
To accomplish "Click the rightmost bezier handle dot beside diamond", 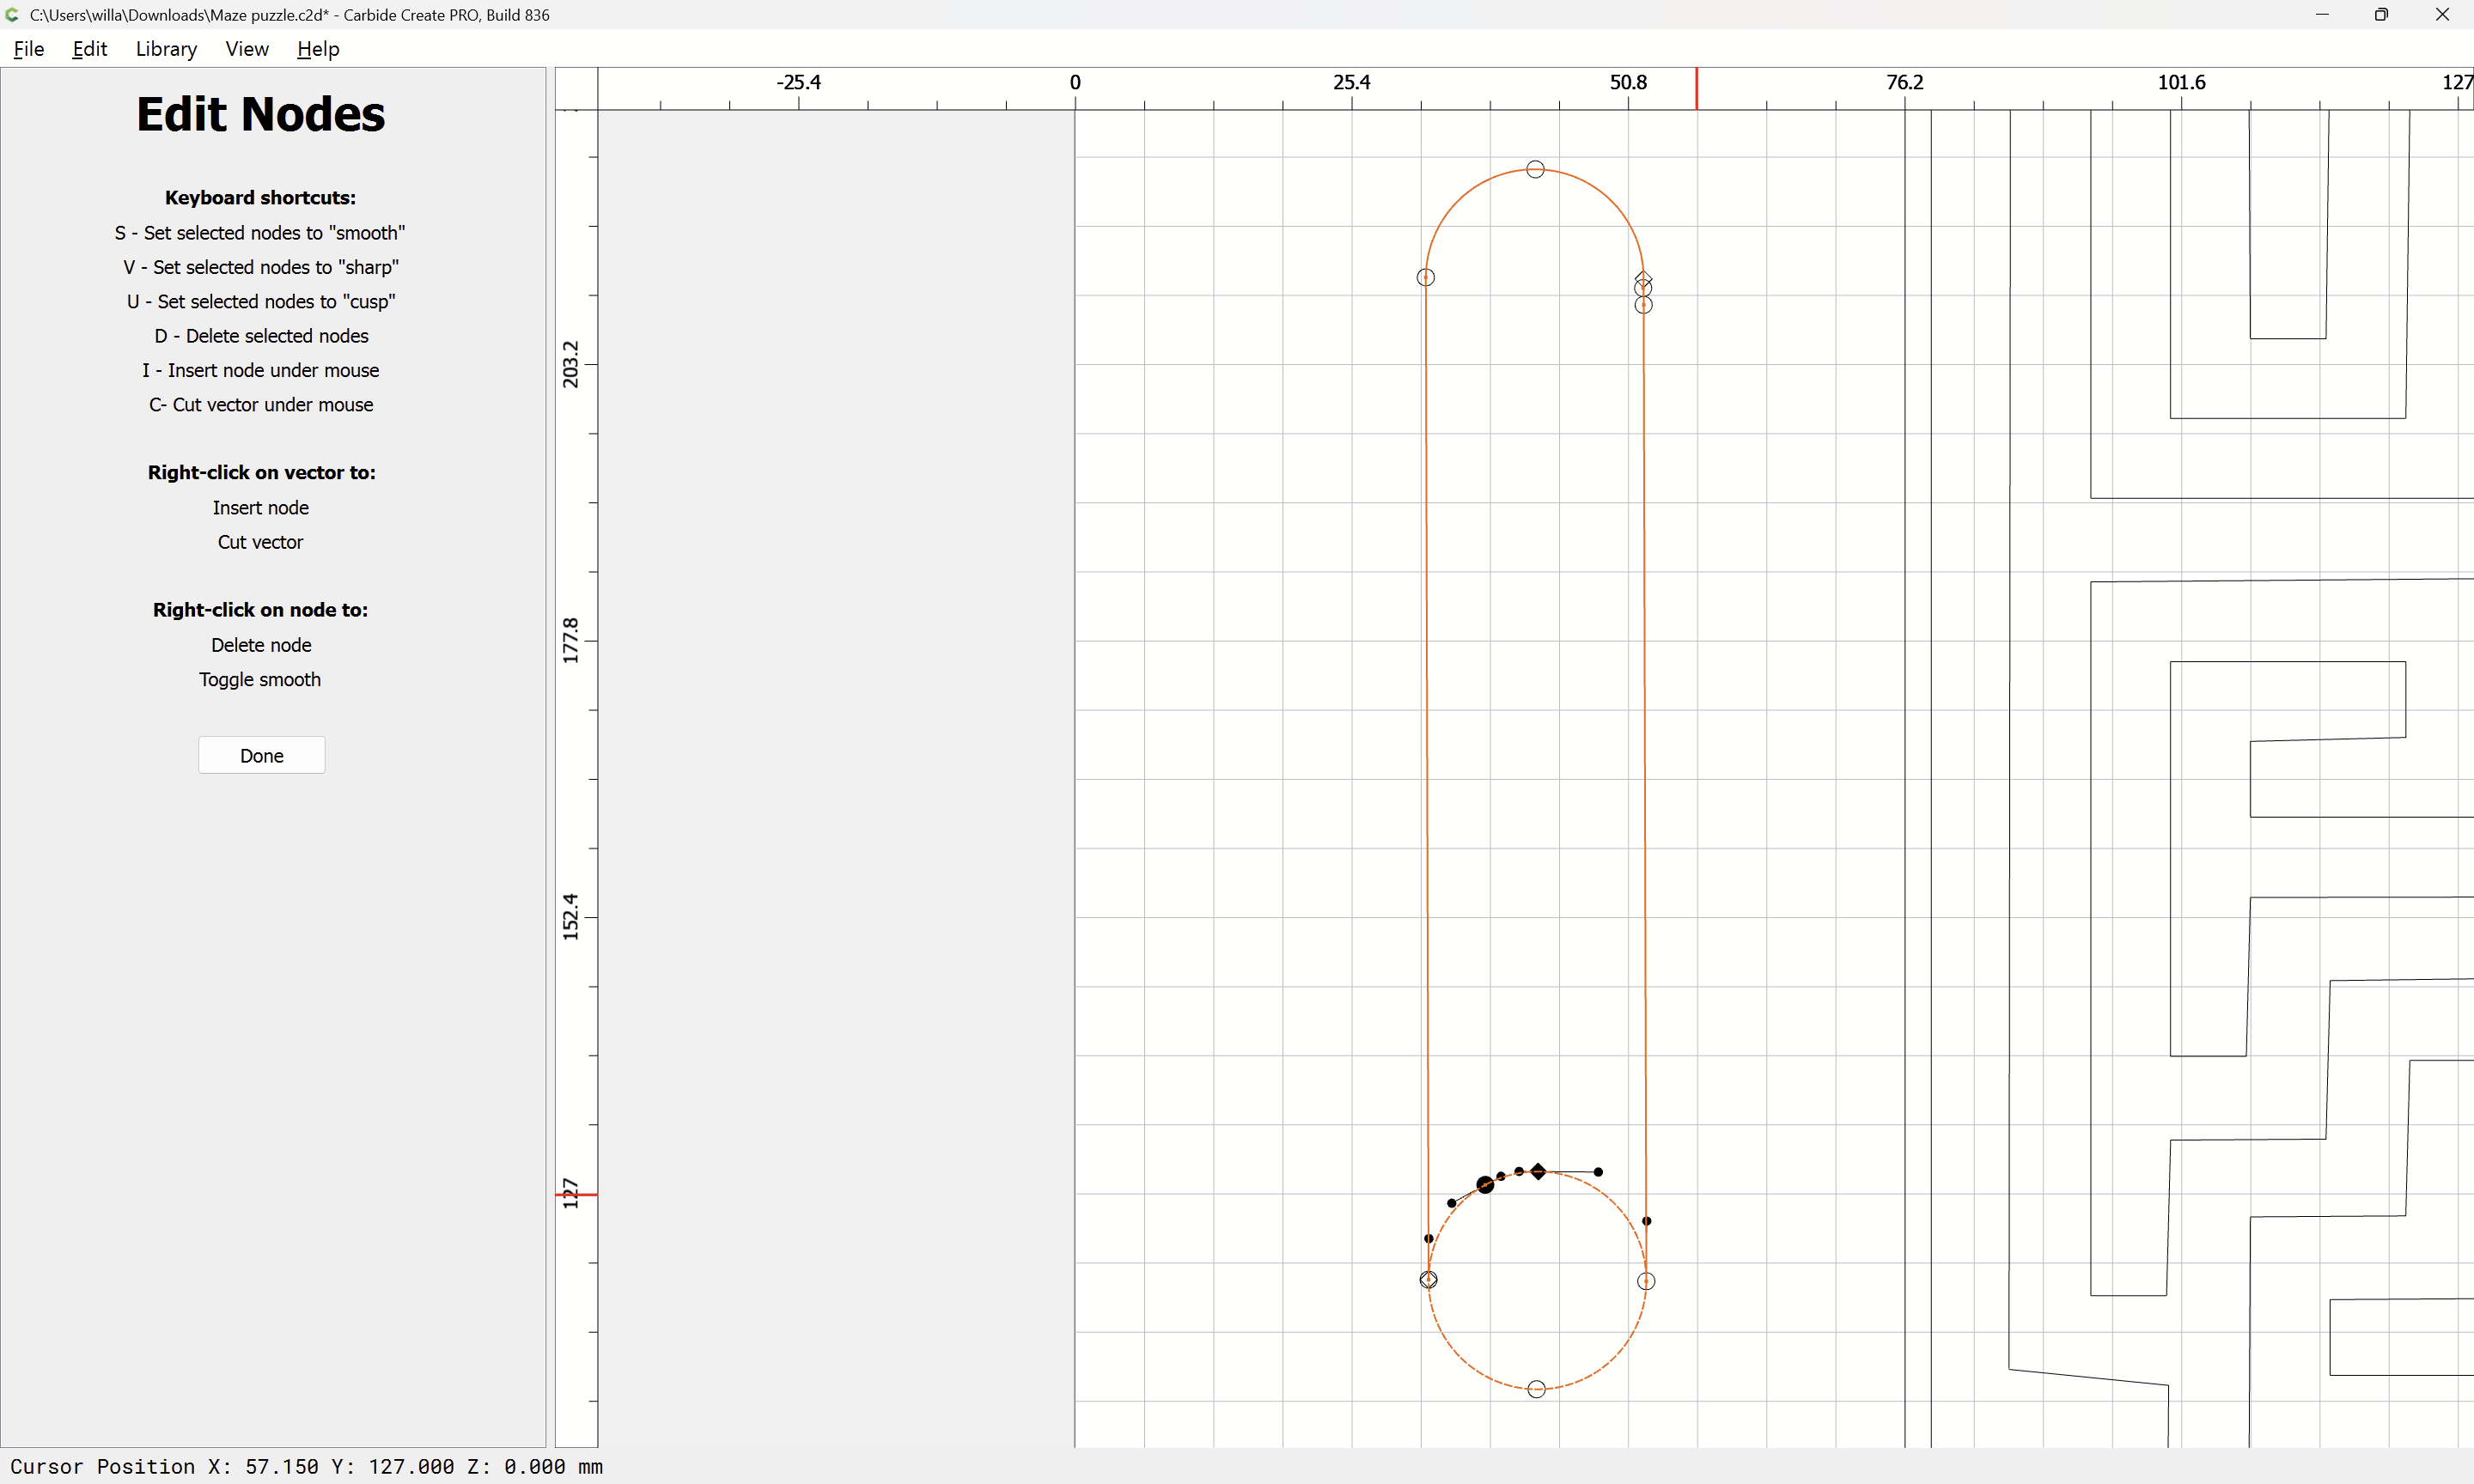I will (x=1598, y=1172).
